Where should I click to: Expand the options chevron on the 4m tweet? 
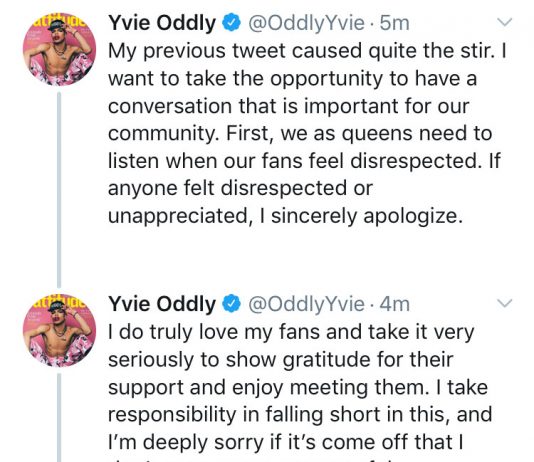tap(504, 303)
